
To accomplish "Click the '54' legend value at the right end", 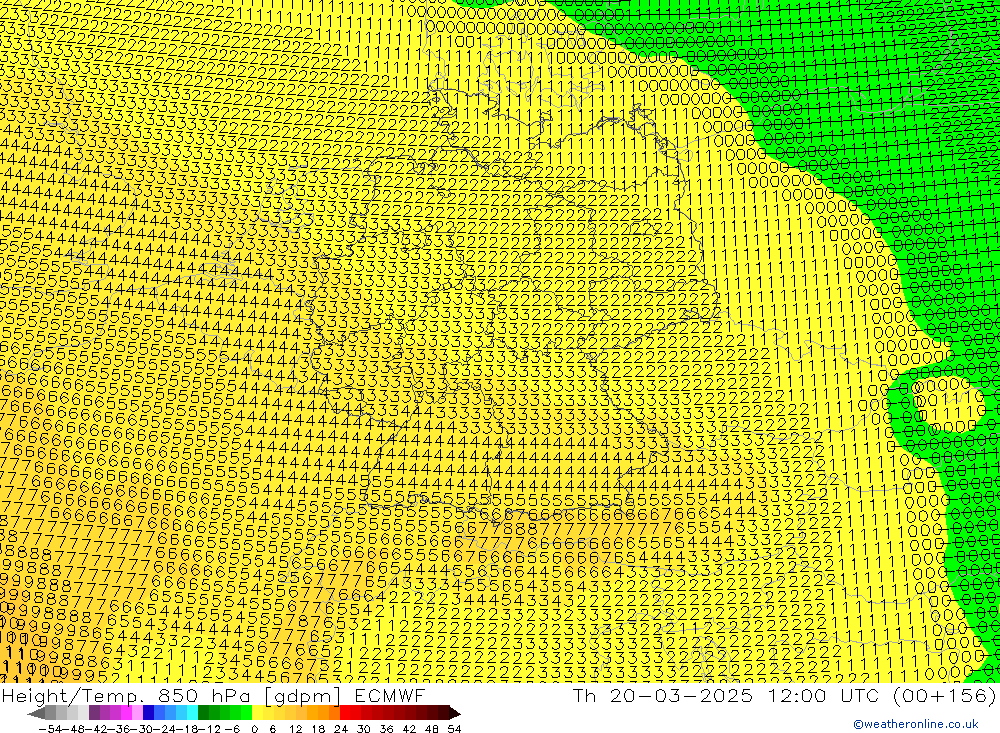I will (x=454, y=729).
